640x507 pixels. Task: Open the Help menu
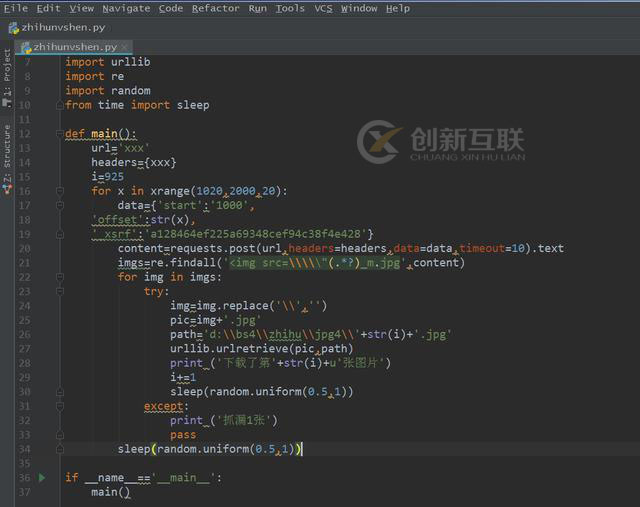coord(398,8)
